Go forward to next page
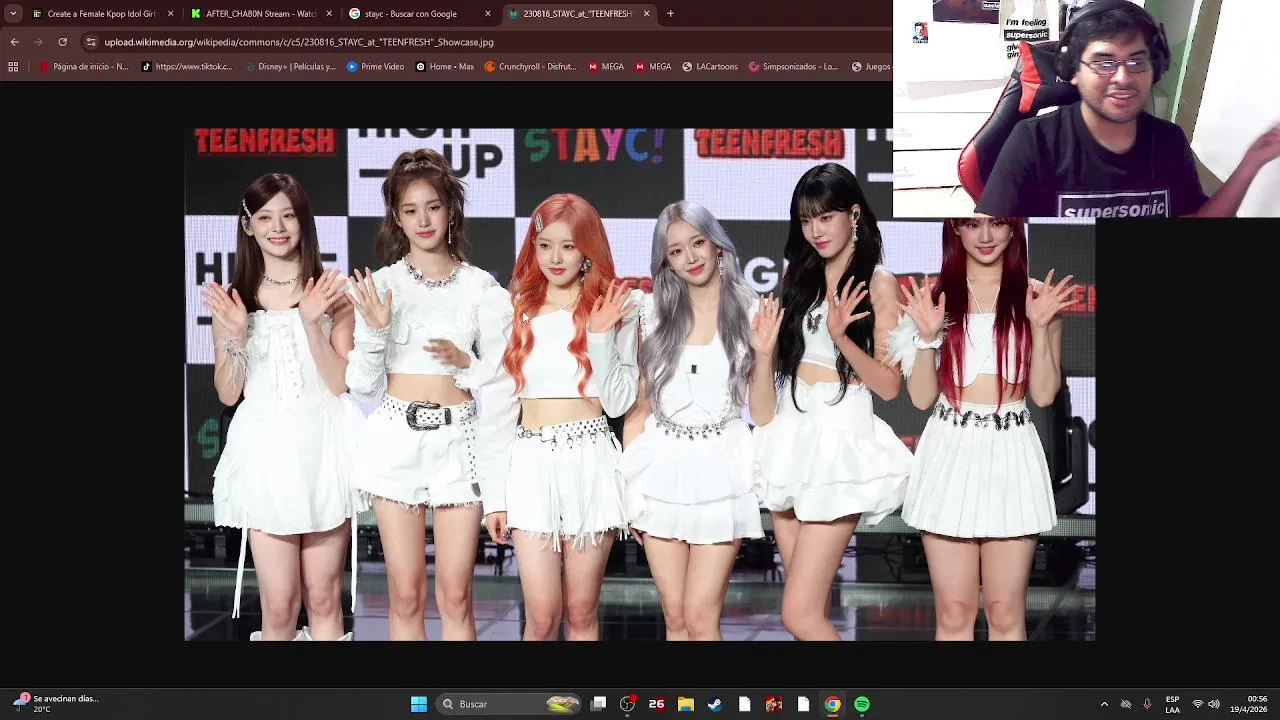 coord(38,42)
